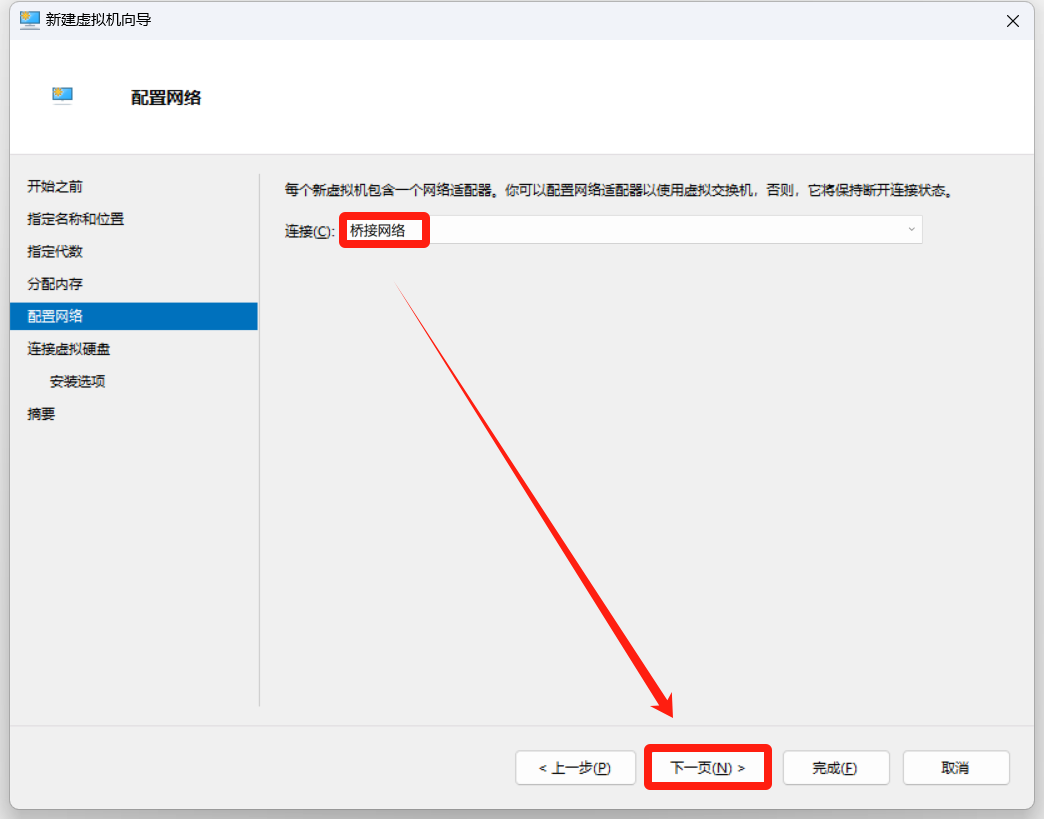
Task: Click the header icon beside the 配置网络 heading
Action: (63, 96)
